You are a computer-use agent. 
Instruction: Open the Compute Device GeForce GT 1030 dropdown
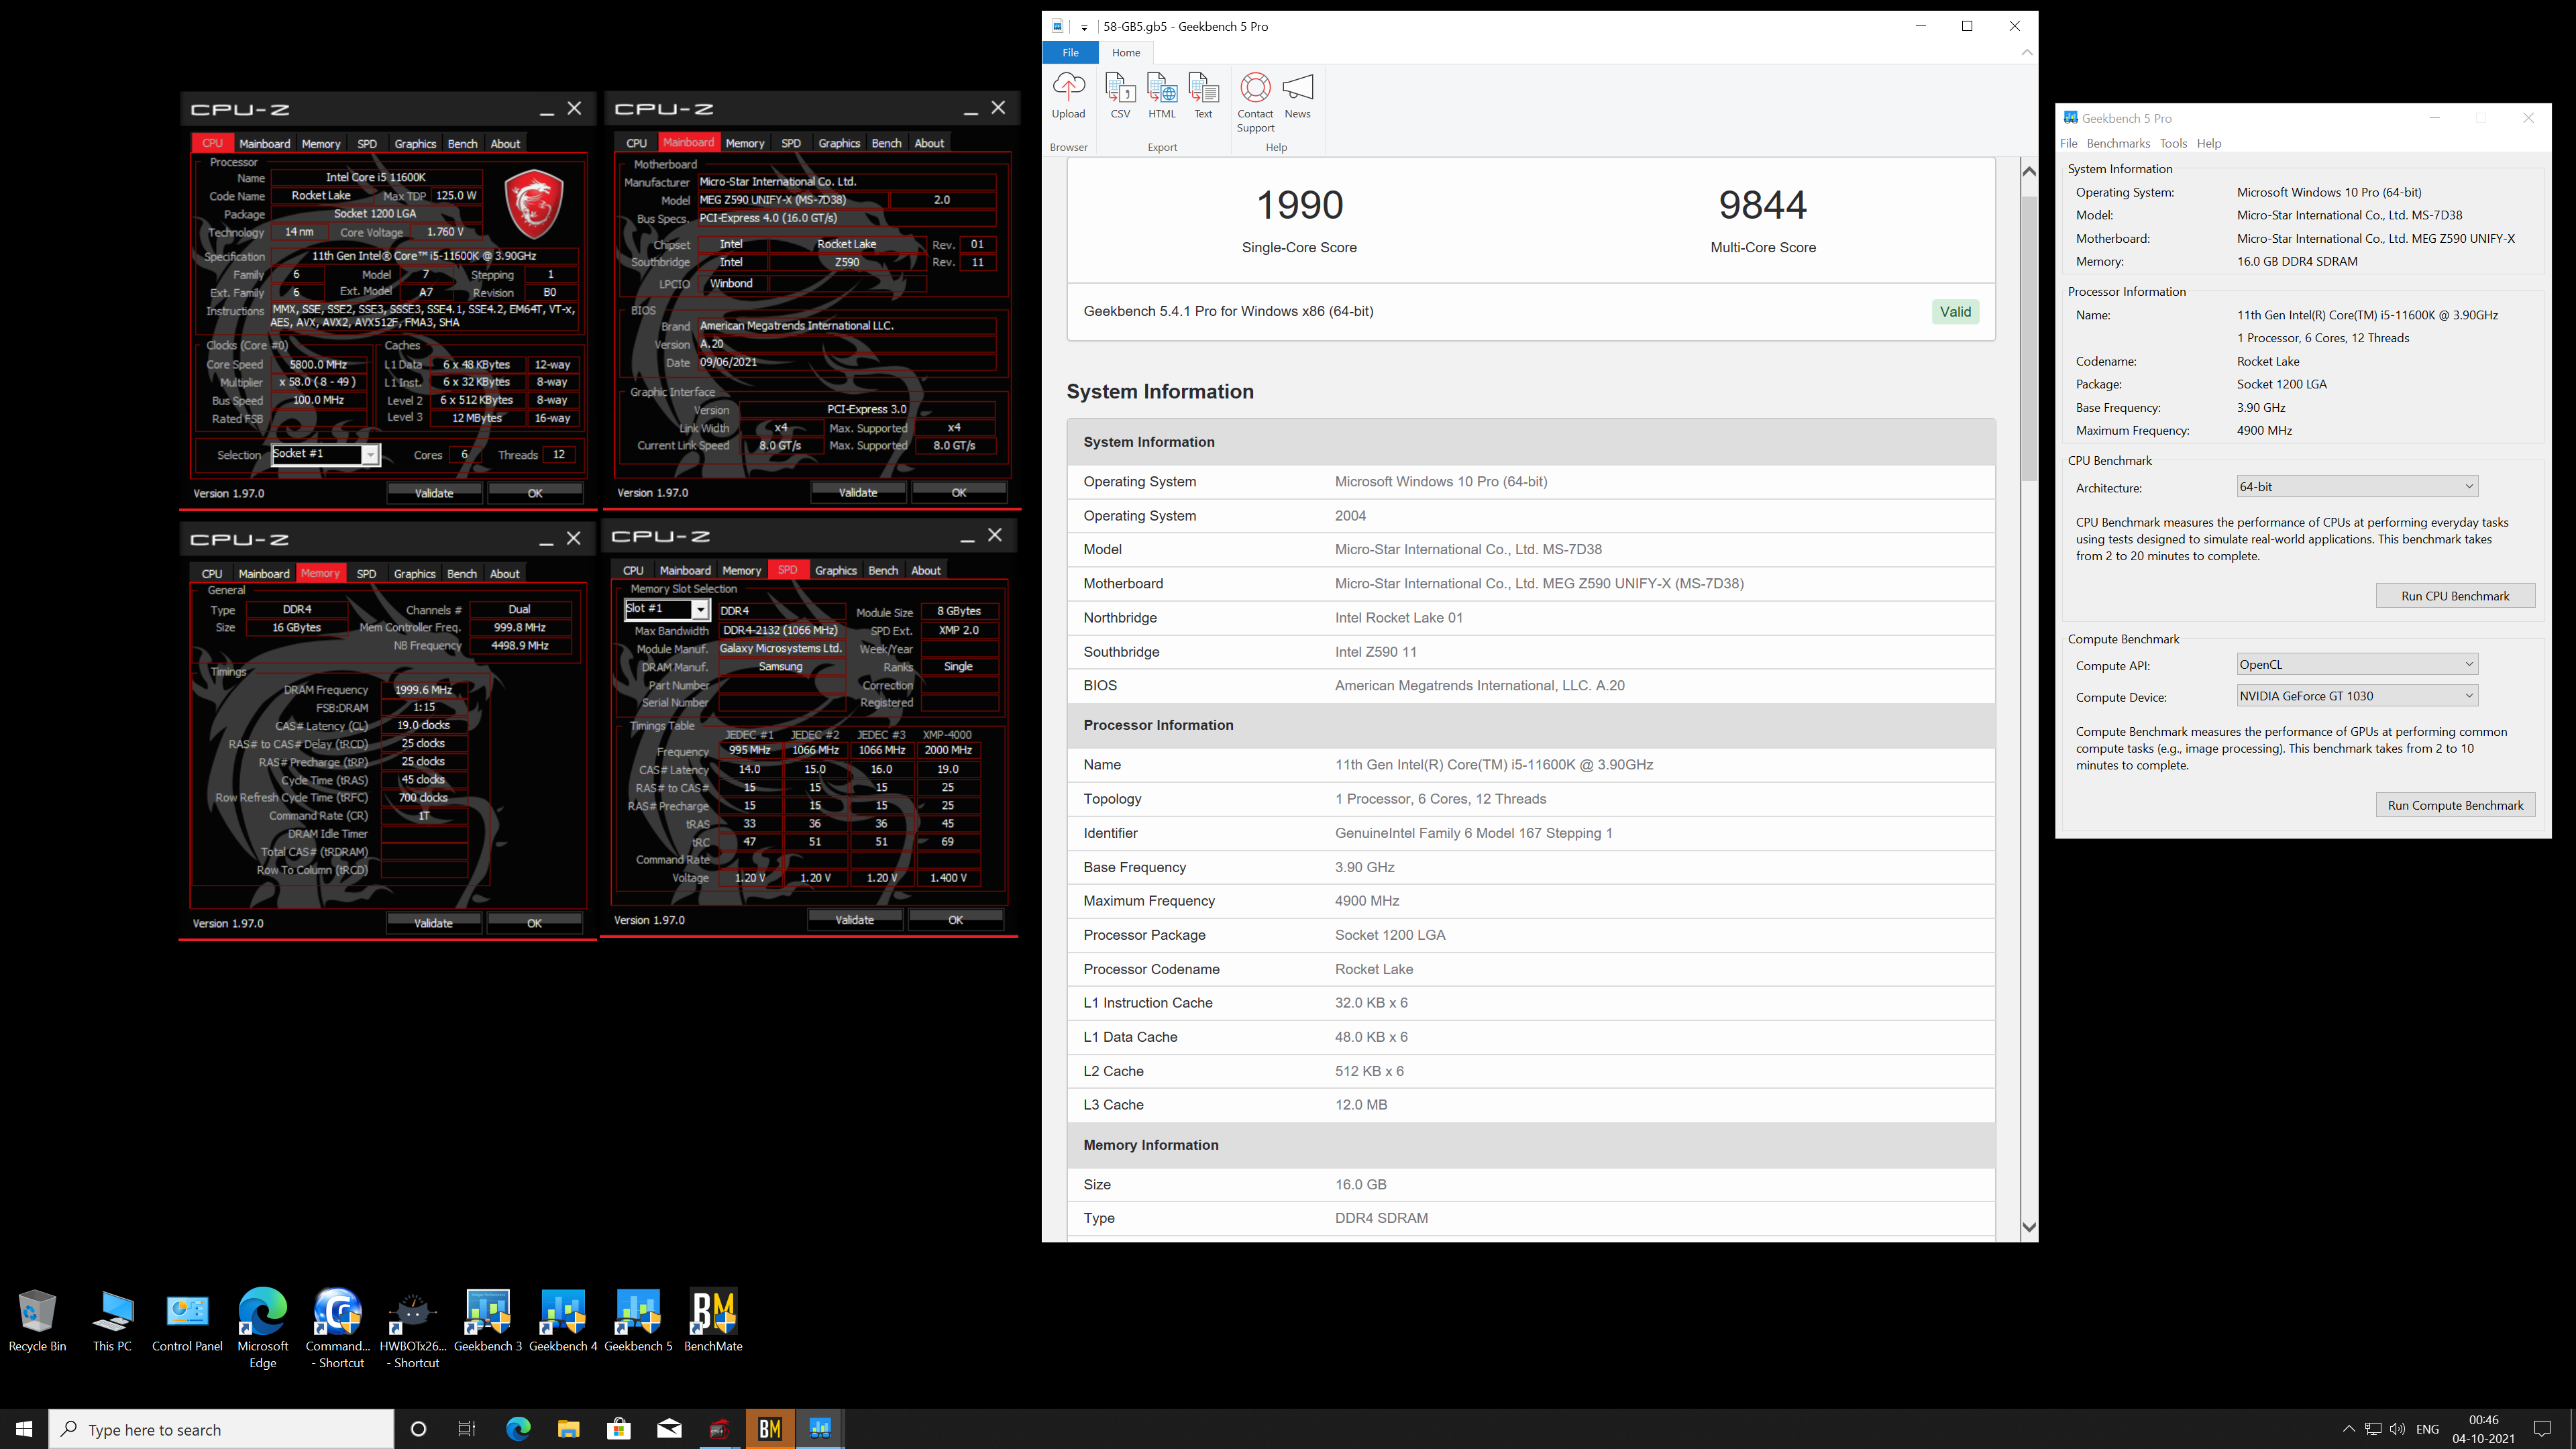2356,696
